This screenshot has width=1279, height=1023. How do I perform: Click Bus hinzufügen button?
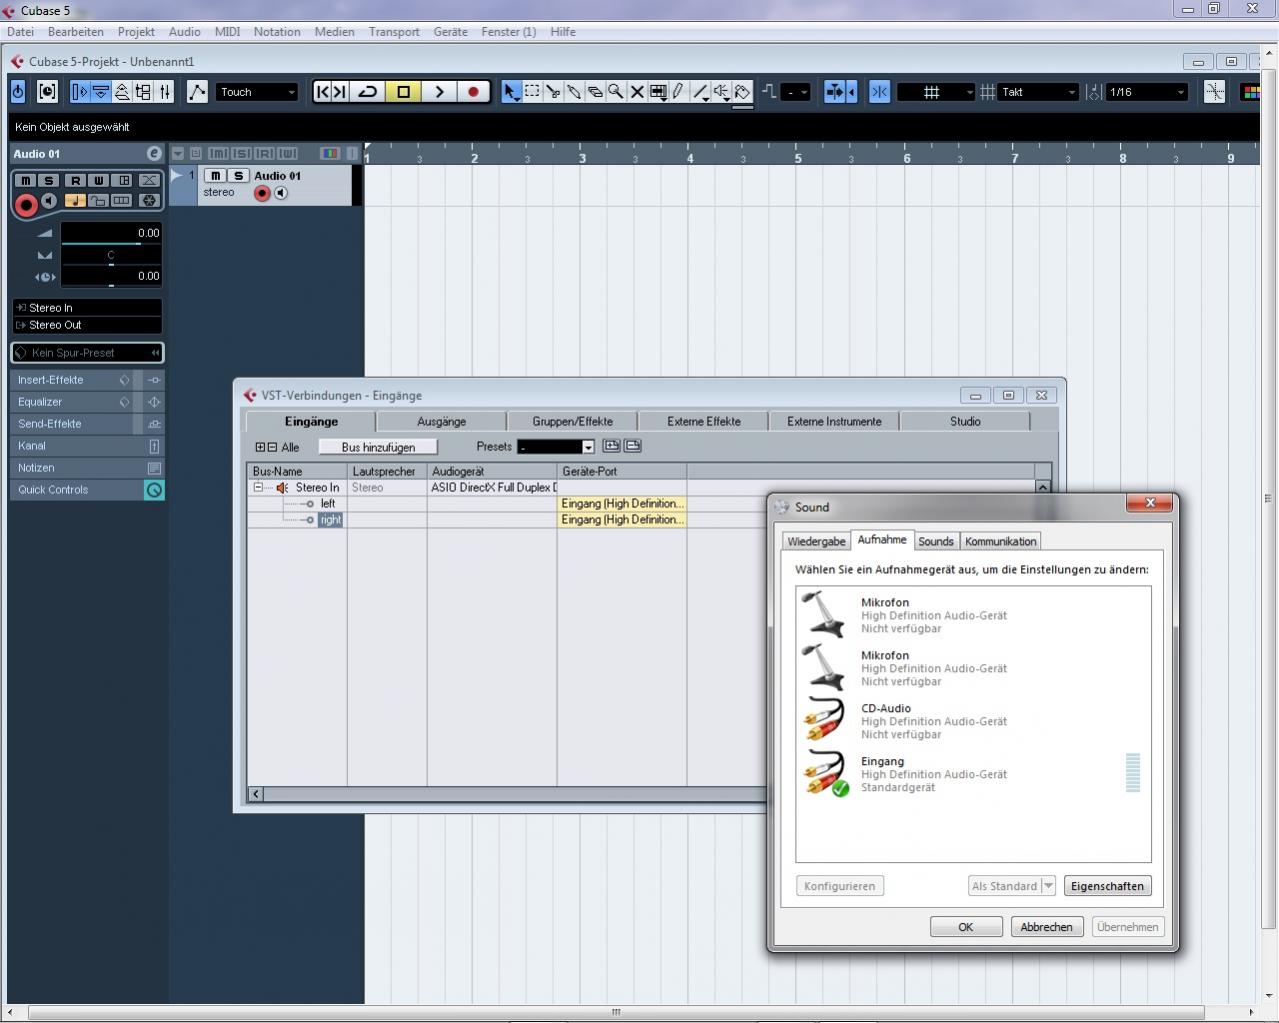click(x=378, y=447)
